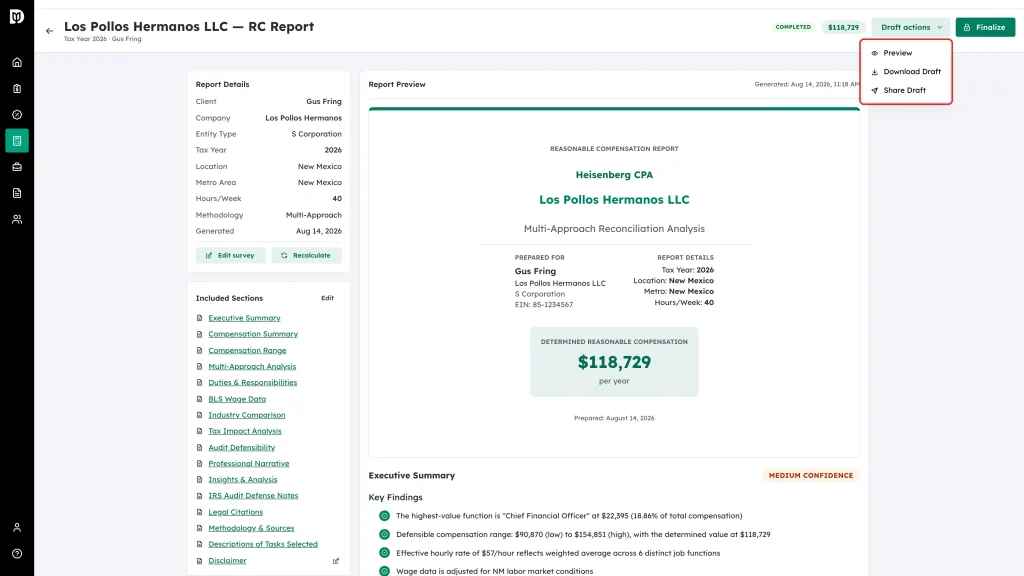Click the Finalize button
The image size is (1024, 576).
pyautogui.click(x=985, y=27)
